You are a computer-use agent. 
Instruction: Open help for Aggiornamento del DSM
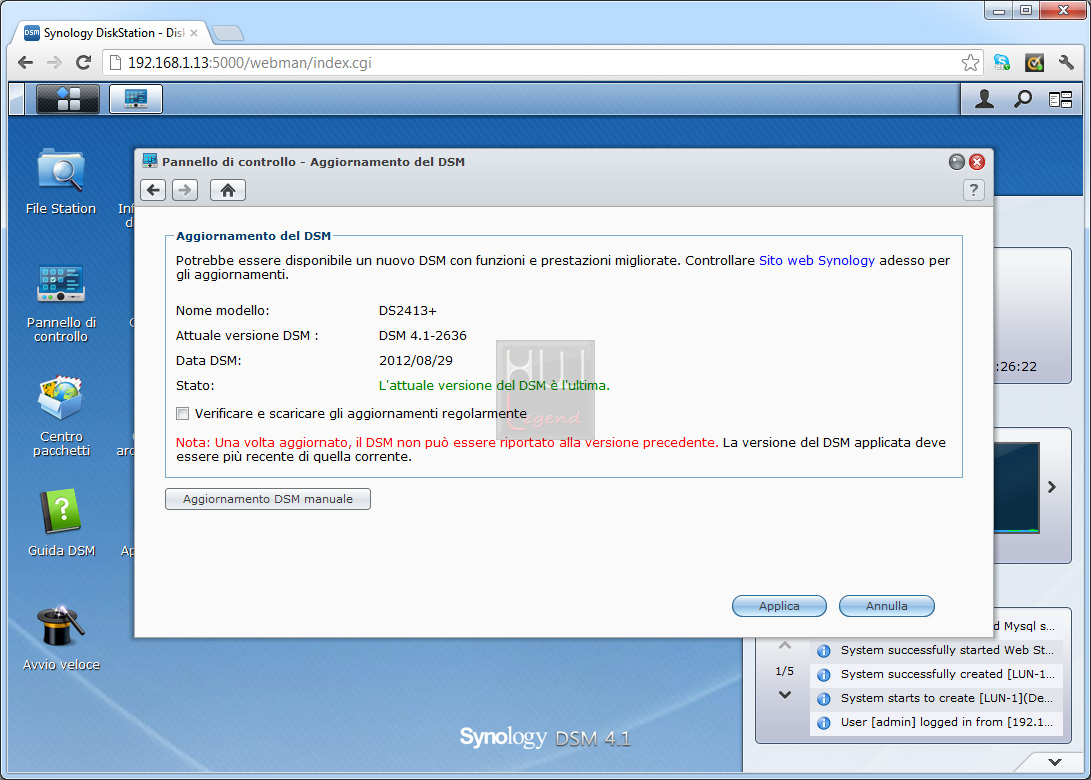pyautogui.click(x=973, y=190)
